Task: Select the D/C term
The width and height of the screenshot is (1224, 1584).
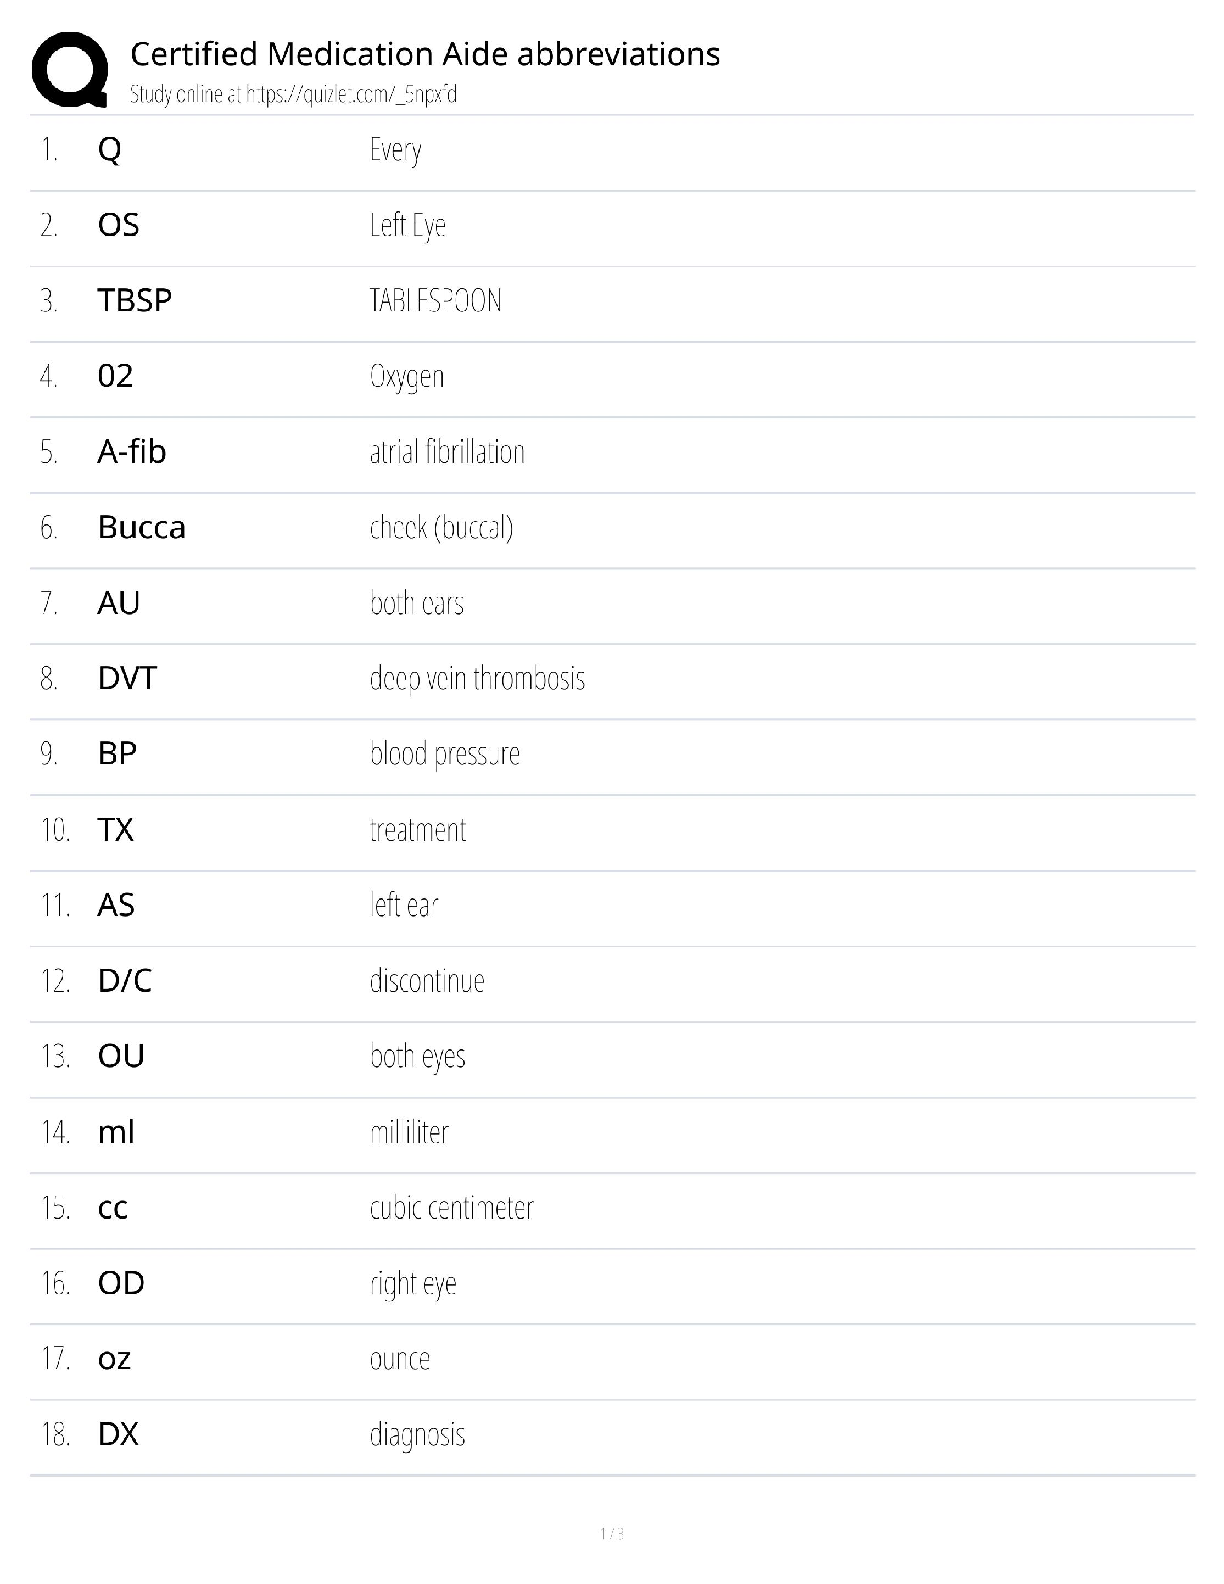Action: coord(124,981)
